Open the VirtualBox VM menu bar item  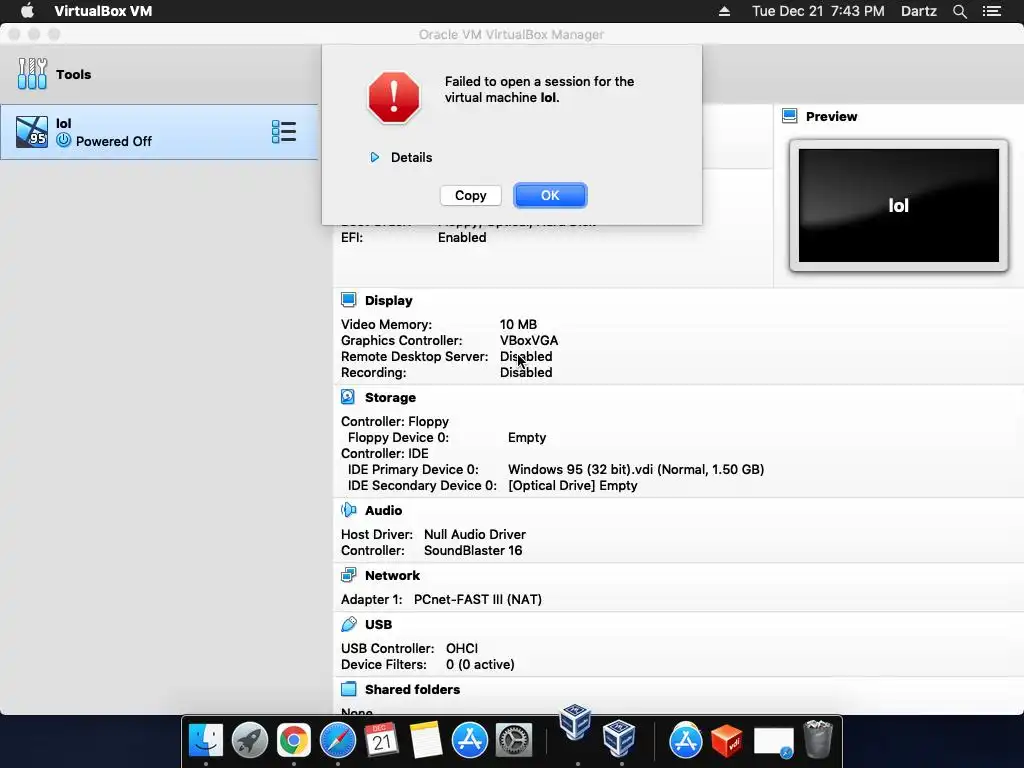(103, 11)
